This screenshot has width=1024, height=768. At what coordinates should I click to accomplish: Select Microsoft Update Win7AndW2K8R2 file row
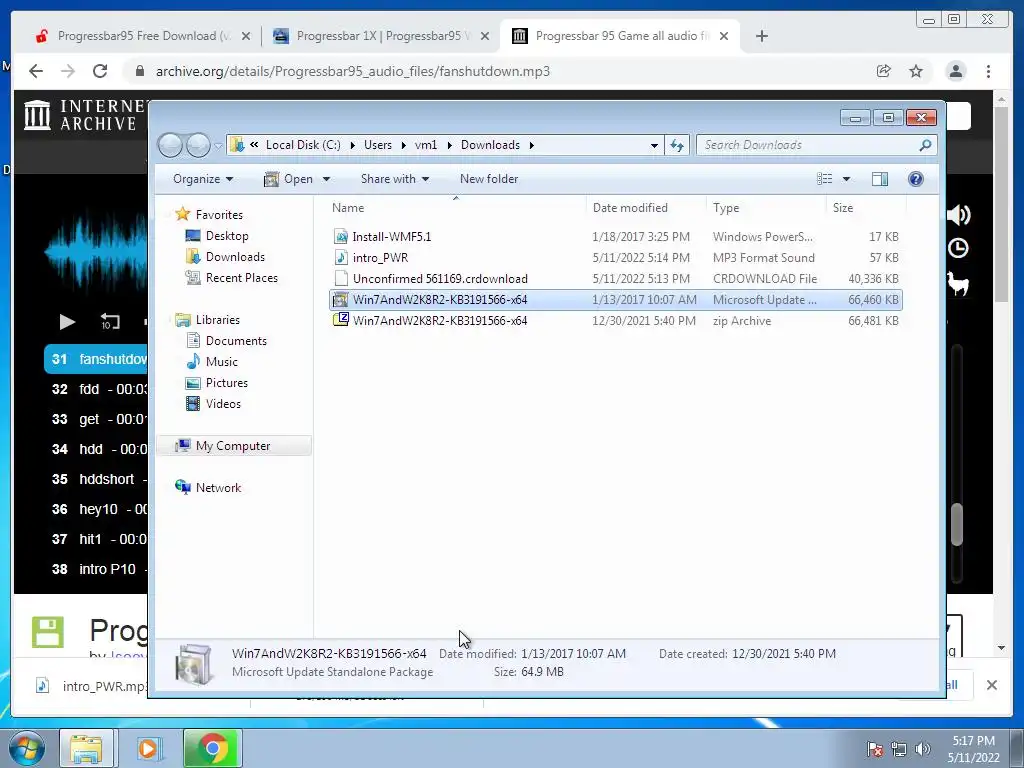pos(615,300)
